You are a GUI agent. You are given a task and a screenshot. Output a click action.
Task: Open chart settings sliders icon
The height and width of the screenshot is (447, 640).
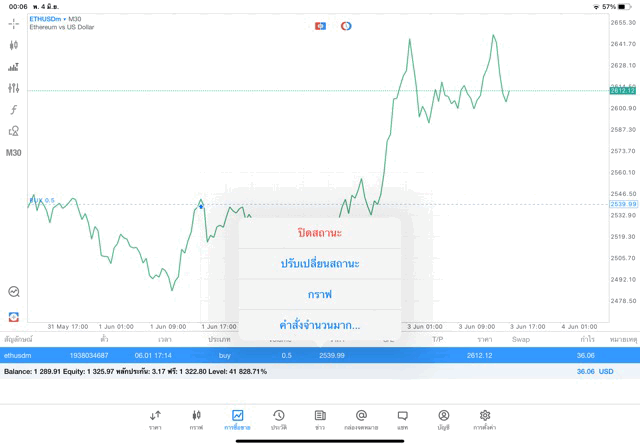14,88
